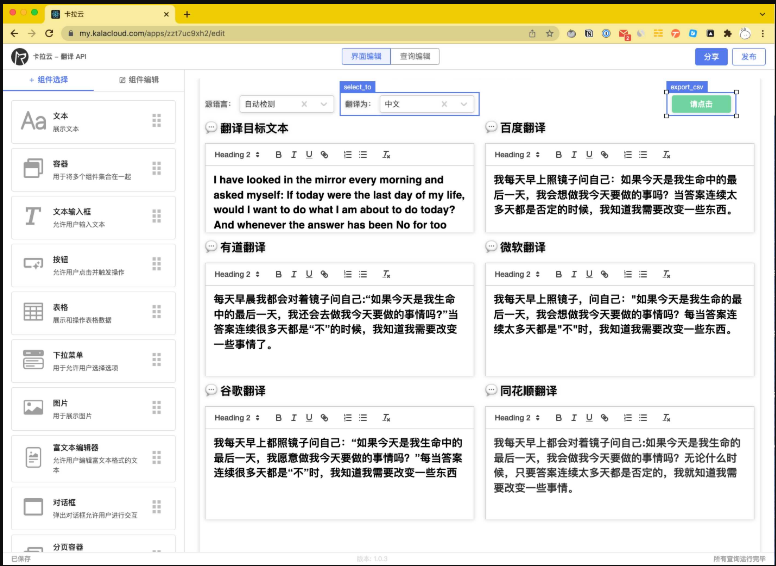Select the 富文本编辑器 component
Screen dimensions: 776x566
pos(94,459)
